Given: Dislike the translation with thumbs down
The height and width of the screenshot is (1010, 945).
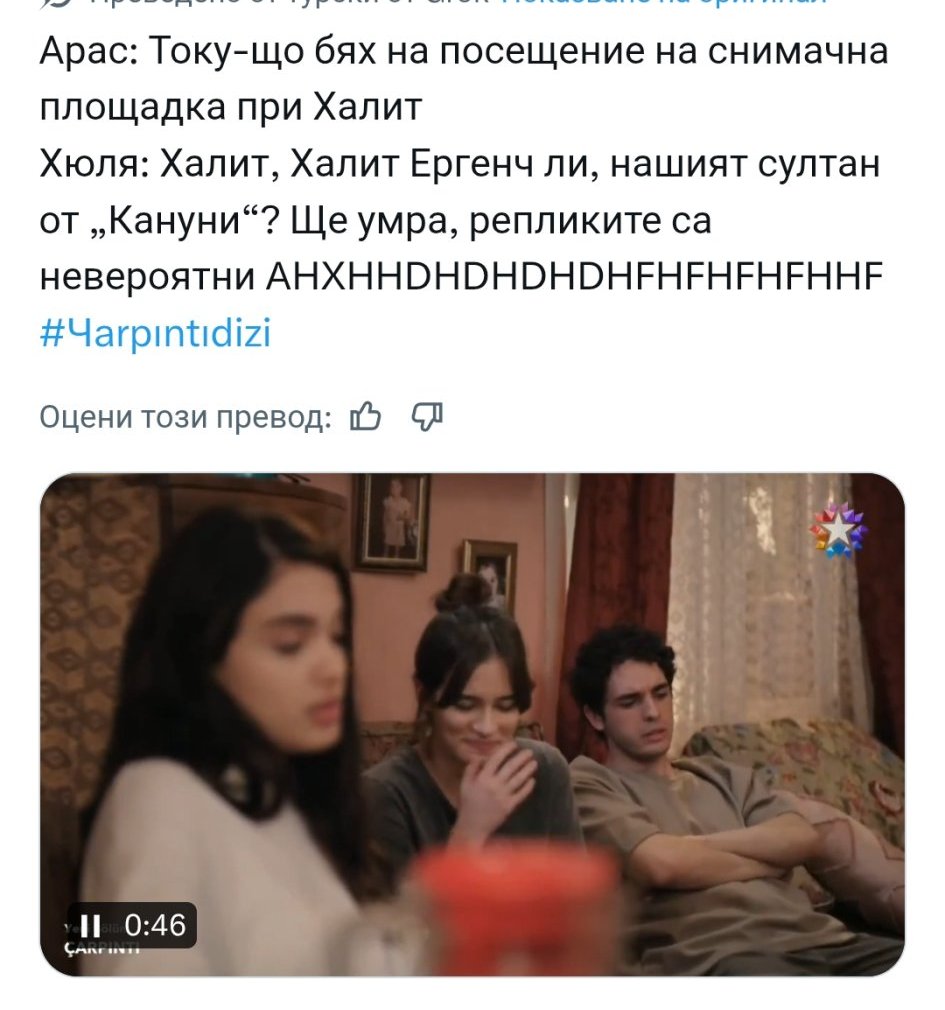Looking at the screenshot, I should [427, 417].
